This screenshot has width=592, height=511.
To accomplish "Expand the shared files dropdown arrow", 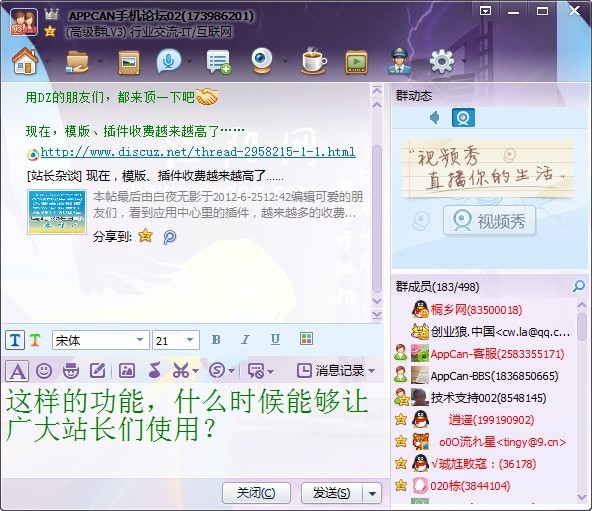I will [100, 61].
